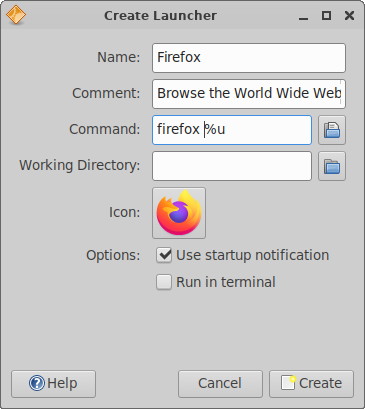The height and width of the screenshot is (409, 365).
Task: Click the Create Launcher title text
Action: coord(160,16)
